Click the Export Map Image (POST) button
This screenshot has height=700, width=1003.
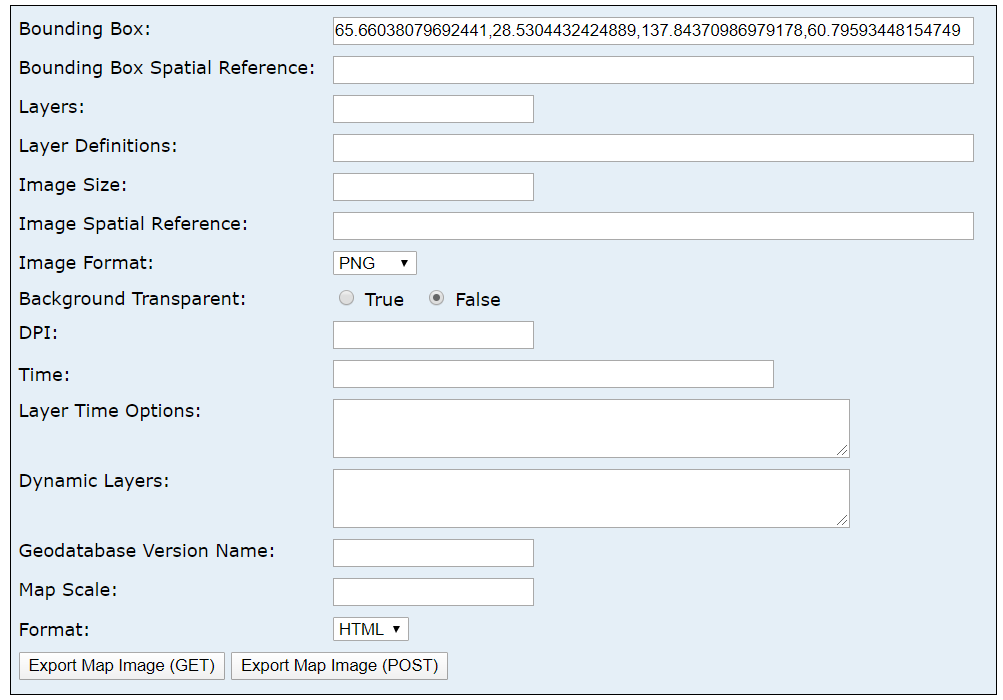340,666
